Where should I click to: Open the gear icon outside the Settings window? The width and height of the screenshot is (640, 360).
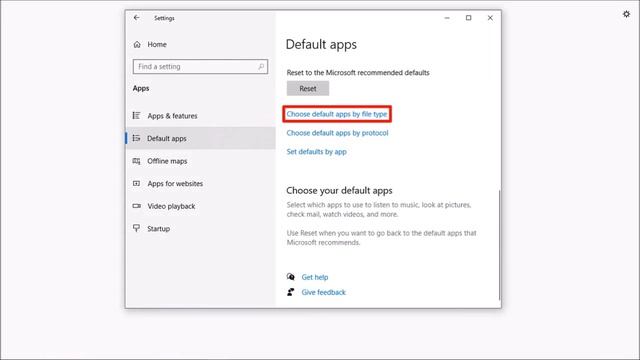(627, 14)
